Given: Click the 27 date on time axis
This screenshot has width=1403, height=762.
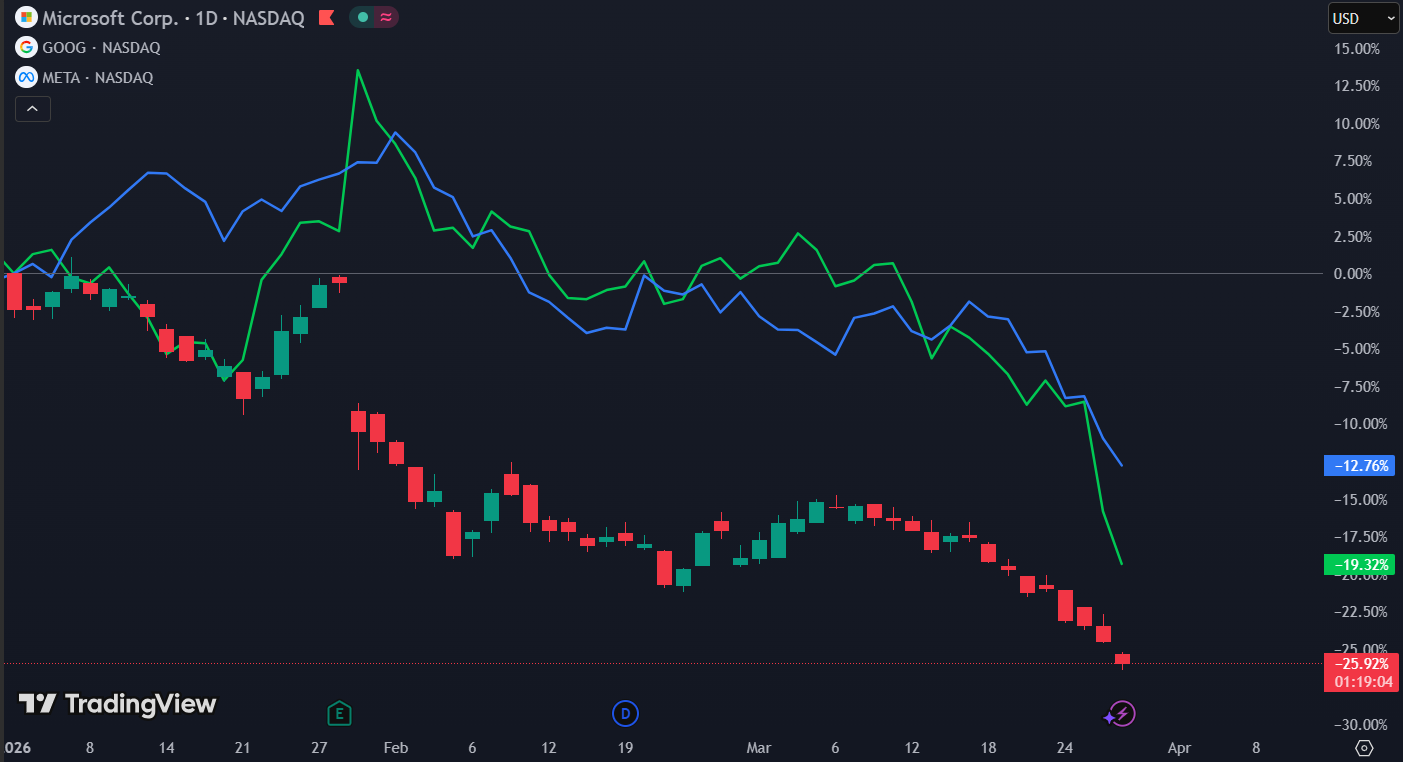Looking at the screenshot, I should click(x=320, y=747).
